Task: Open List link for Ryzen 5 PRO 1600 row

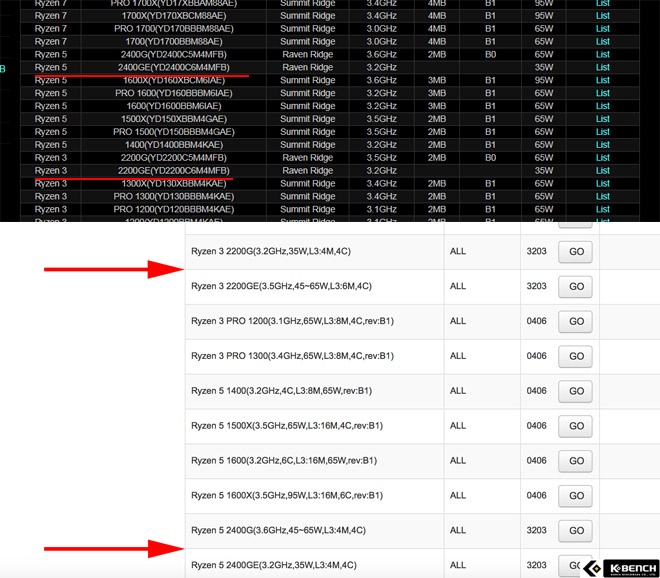Action: [602, 93]
